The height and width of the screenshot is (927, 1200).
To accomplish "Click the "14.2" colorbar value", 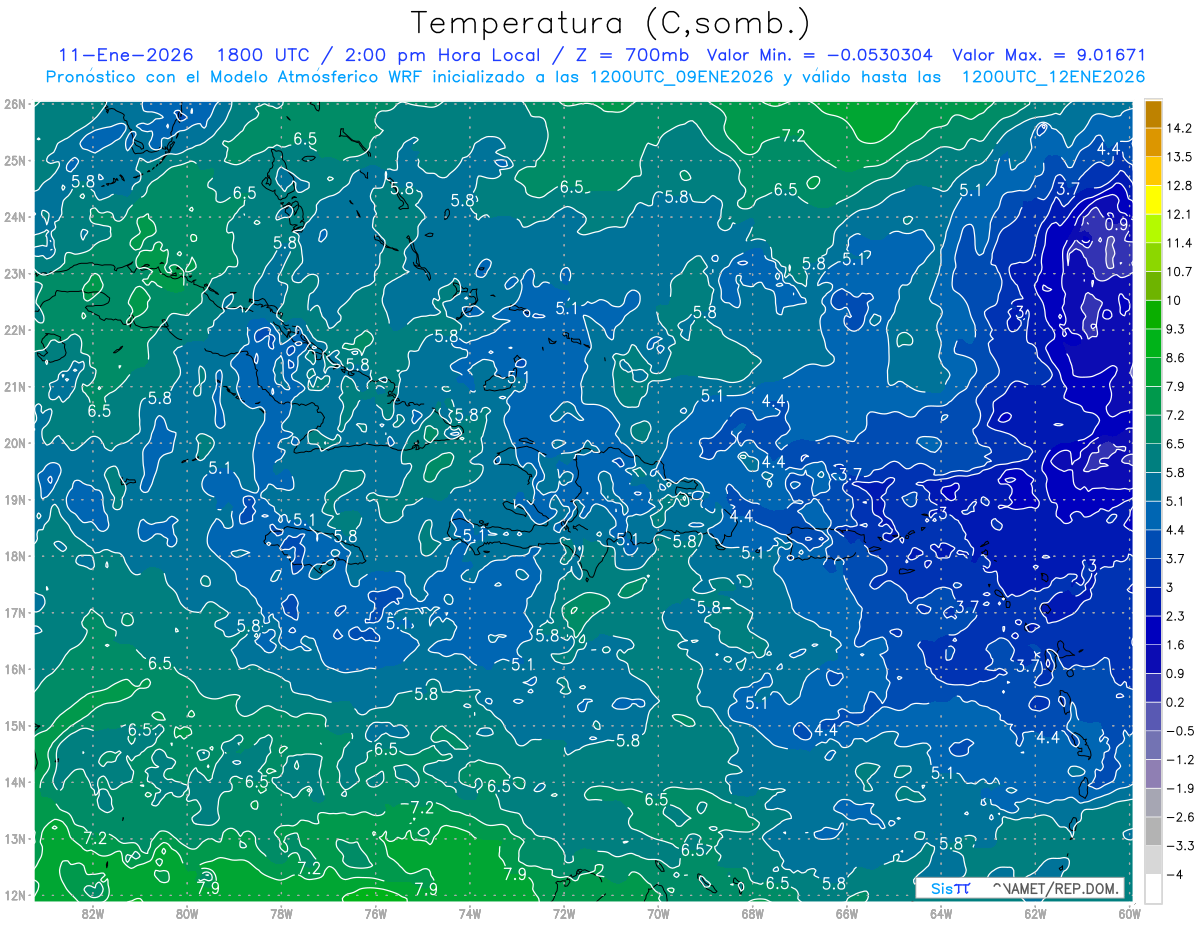I will tap(1179, 128).
